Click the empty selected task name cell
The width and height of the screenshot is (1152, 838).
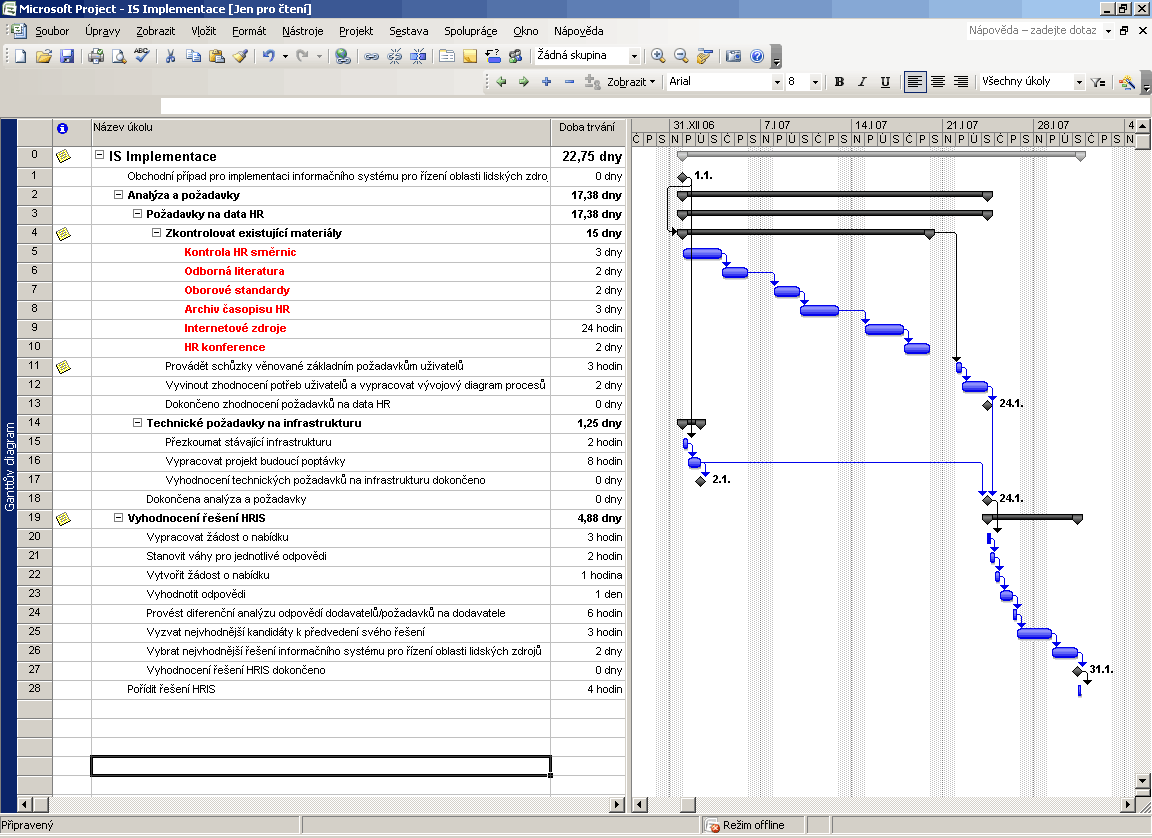(x=321, y=765)
